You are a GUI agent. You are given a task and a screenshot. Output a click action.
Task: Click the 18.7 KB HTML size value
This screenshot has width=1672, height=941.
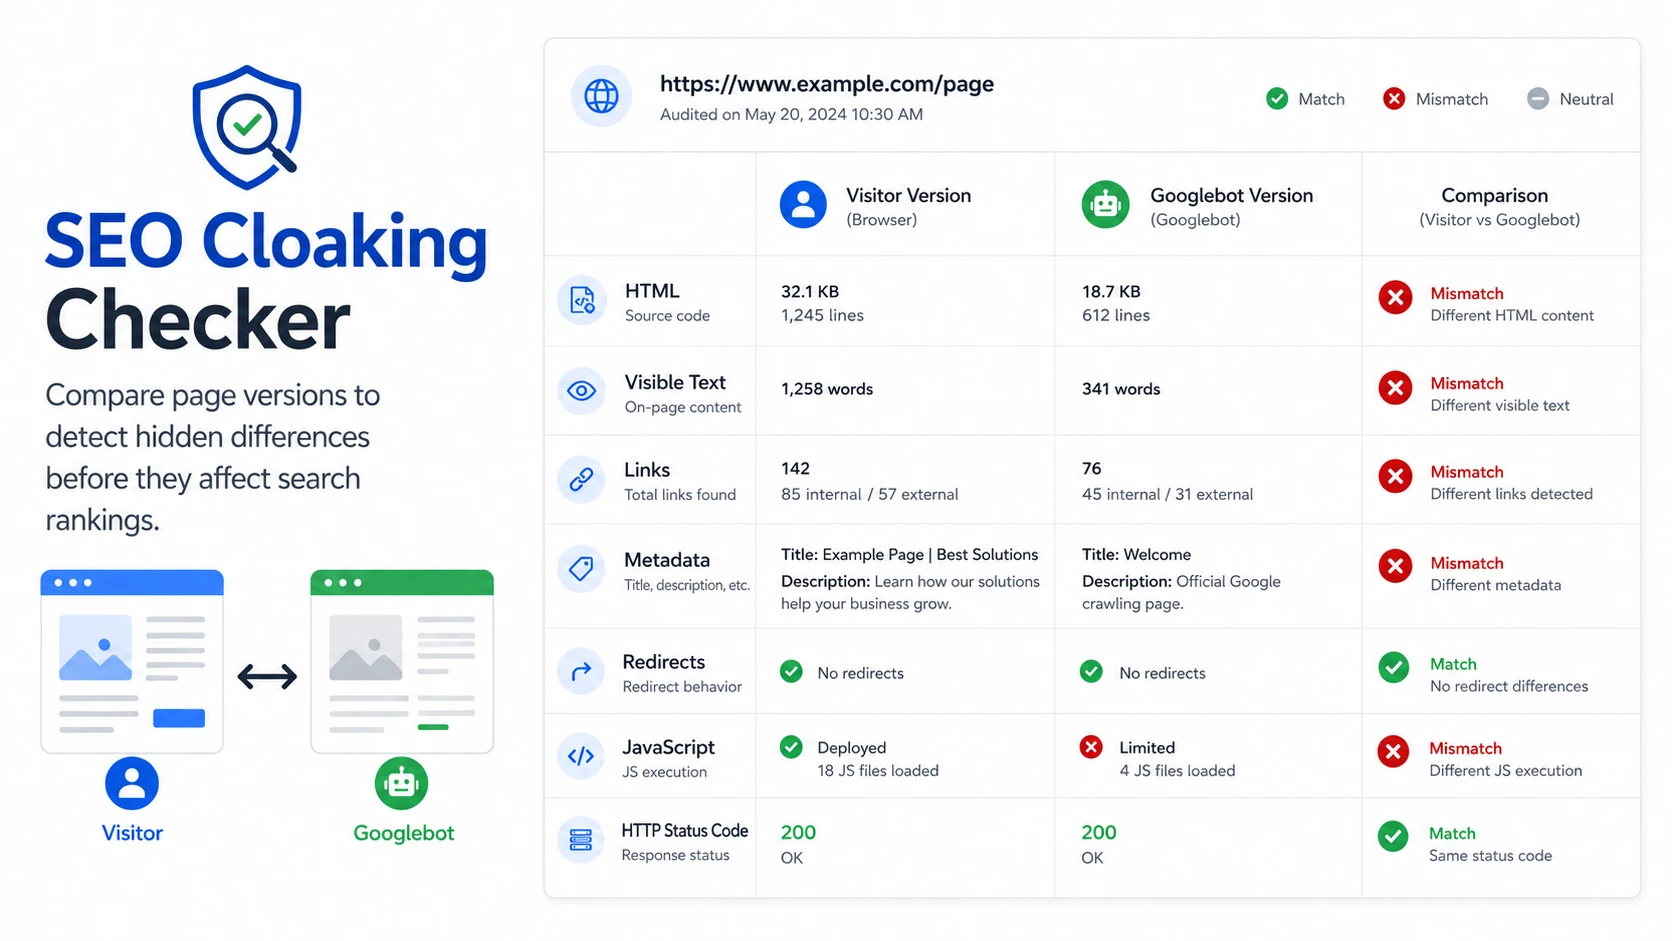1111,292
